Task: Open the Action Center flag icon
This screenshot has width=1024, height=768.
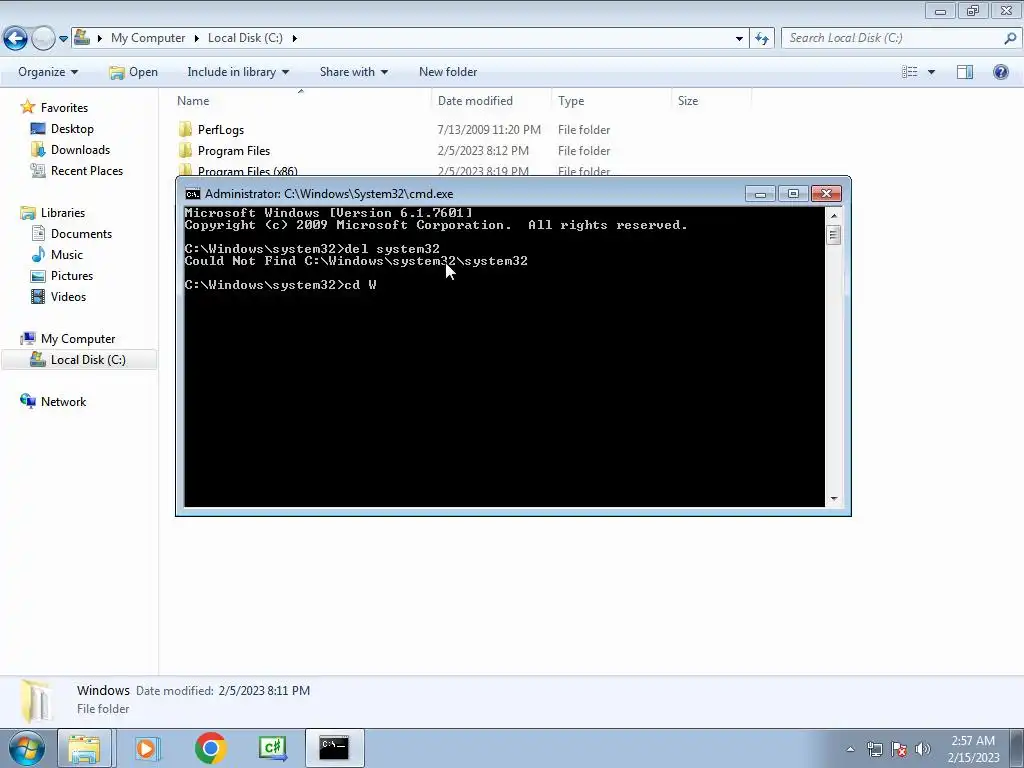Action: 899,749
